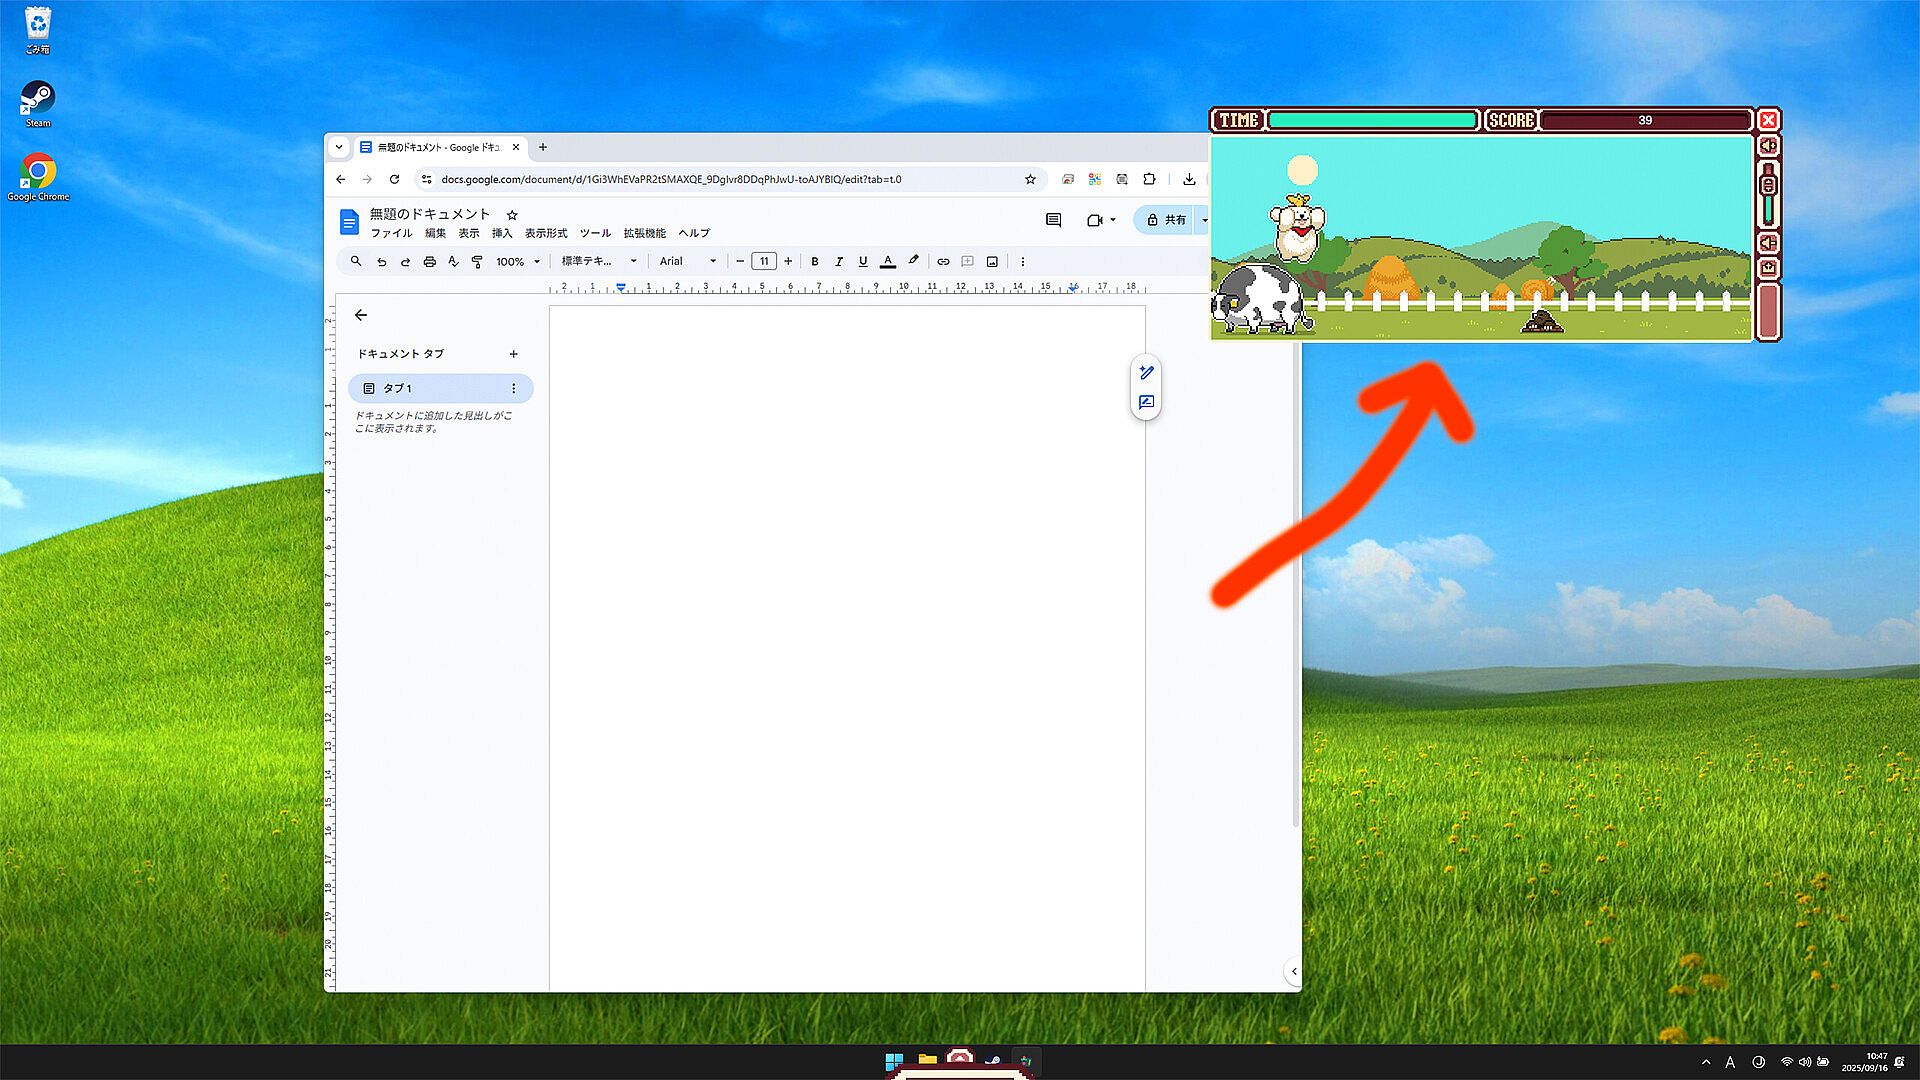The image size is (1920, 1080).
Task: Open the 挿入 menu
Action: point(501,233)
